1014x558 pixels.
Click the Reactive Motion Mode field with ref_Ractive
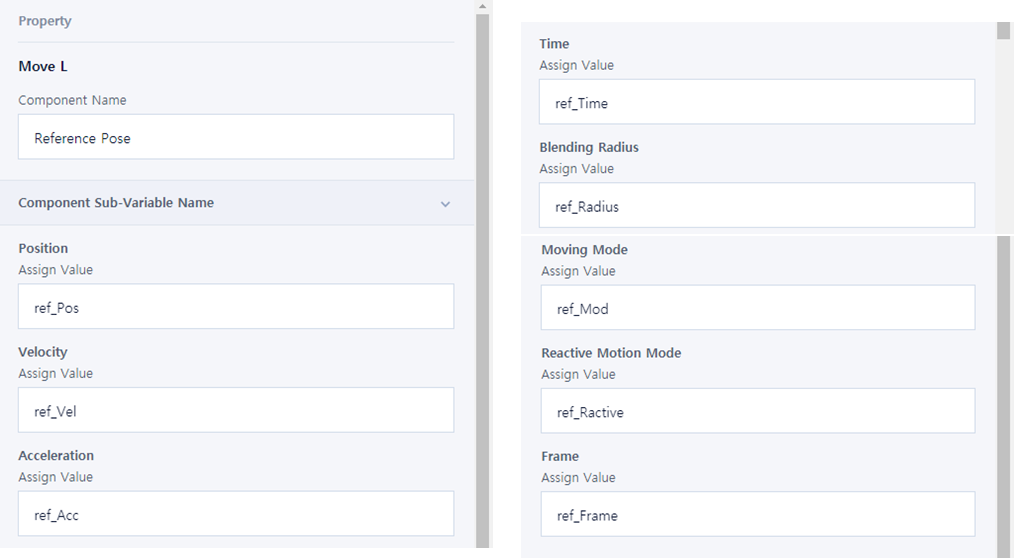click(757, 411)
